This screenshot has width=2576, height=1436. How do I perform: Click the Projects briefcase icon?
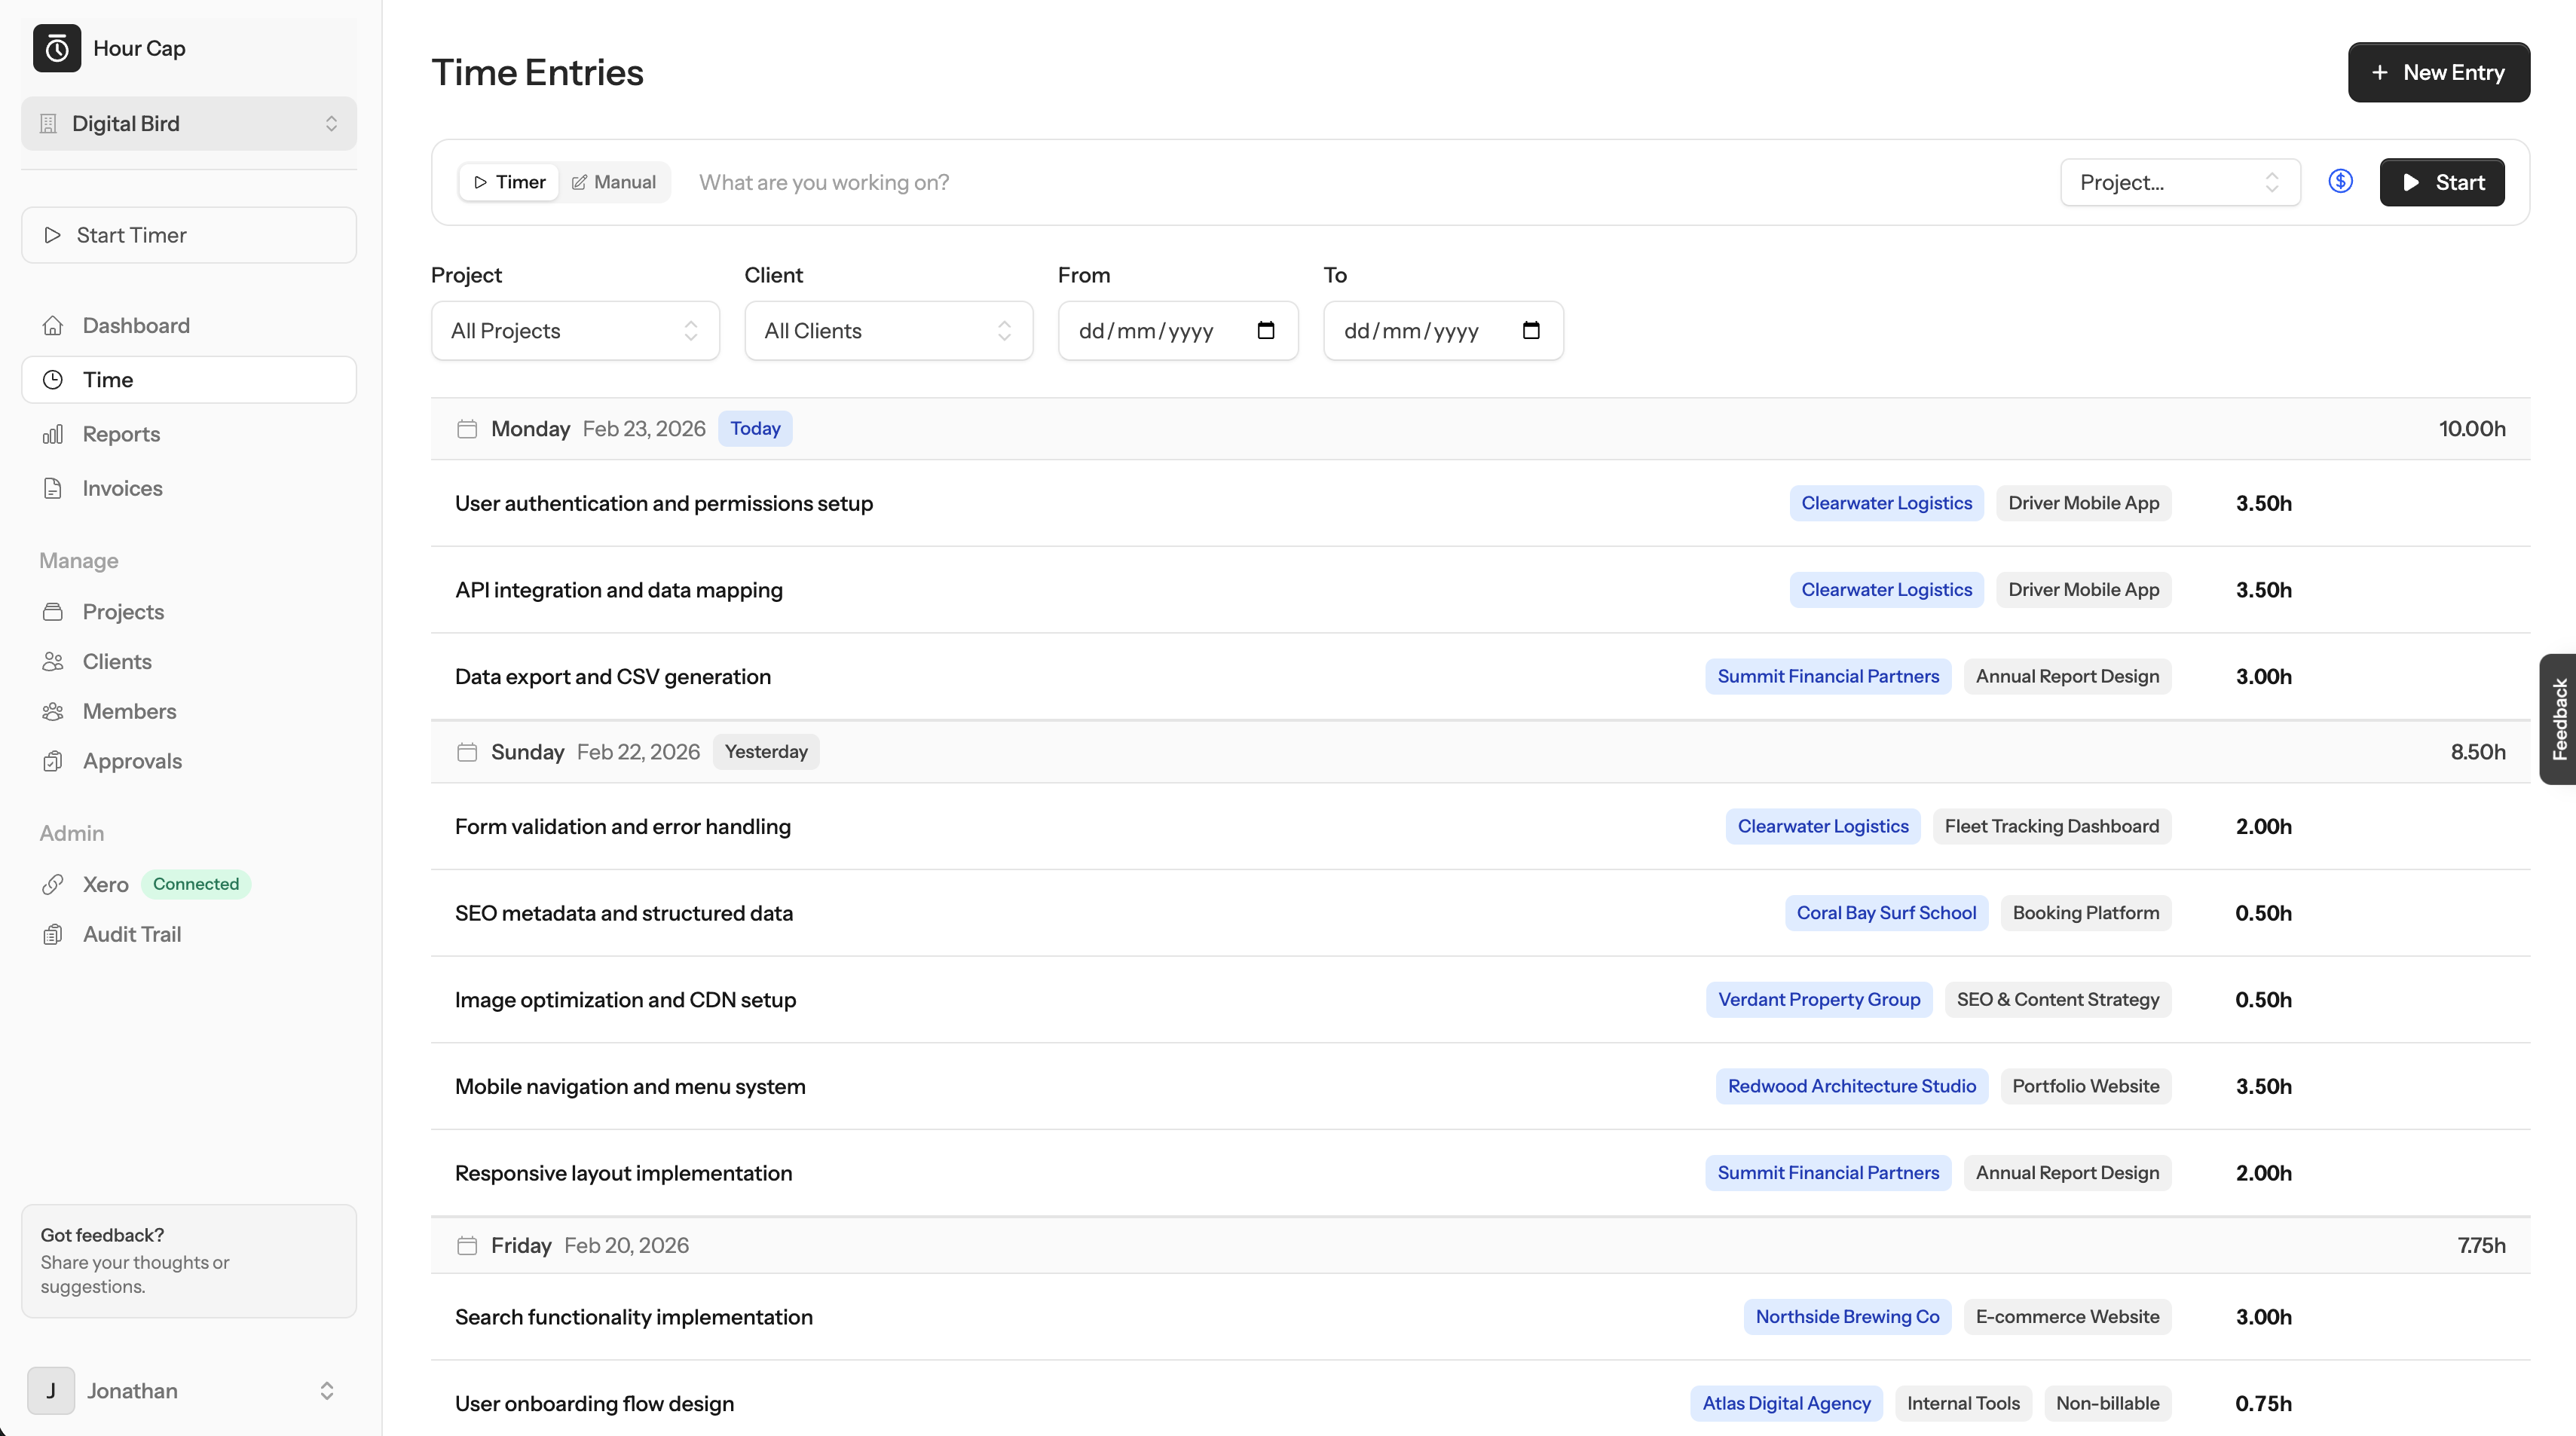pyautogui.click(x=54, y=612)
